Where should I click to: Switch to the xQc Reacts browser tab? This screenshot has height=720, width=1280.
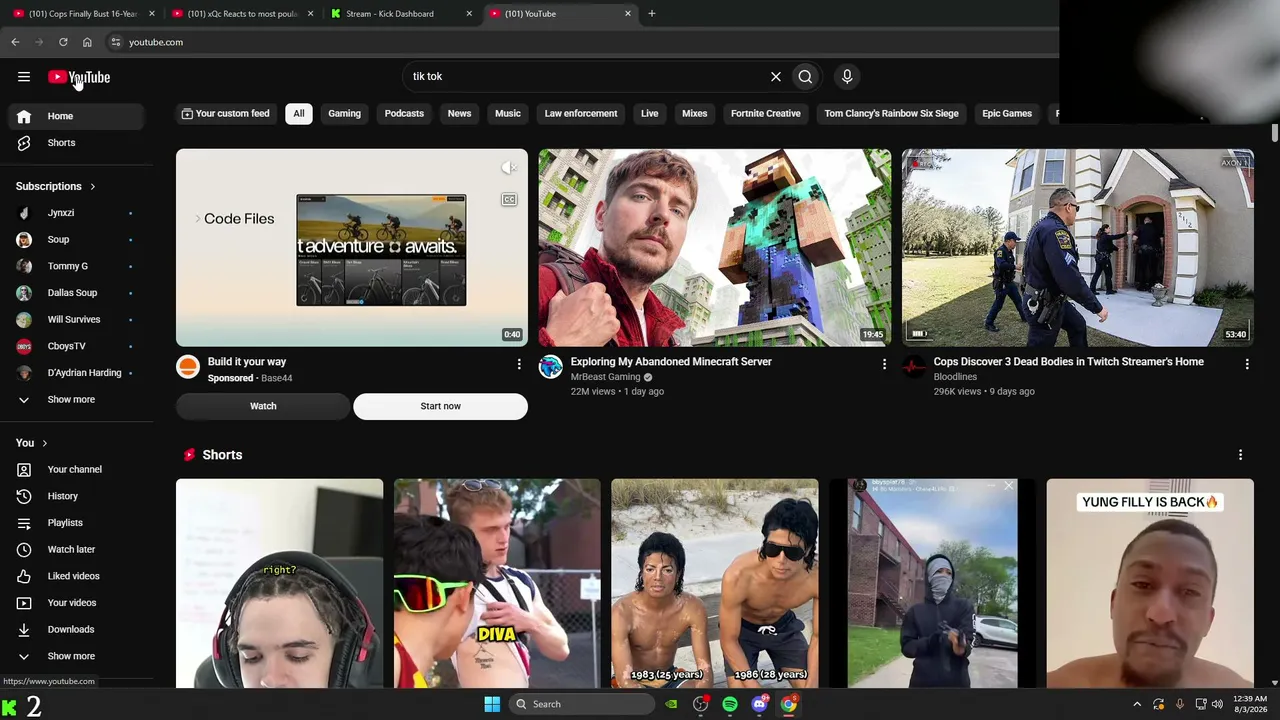tap(243, 14)
